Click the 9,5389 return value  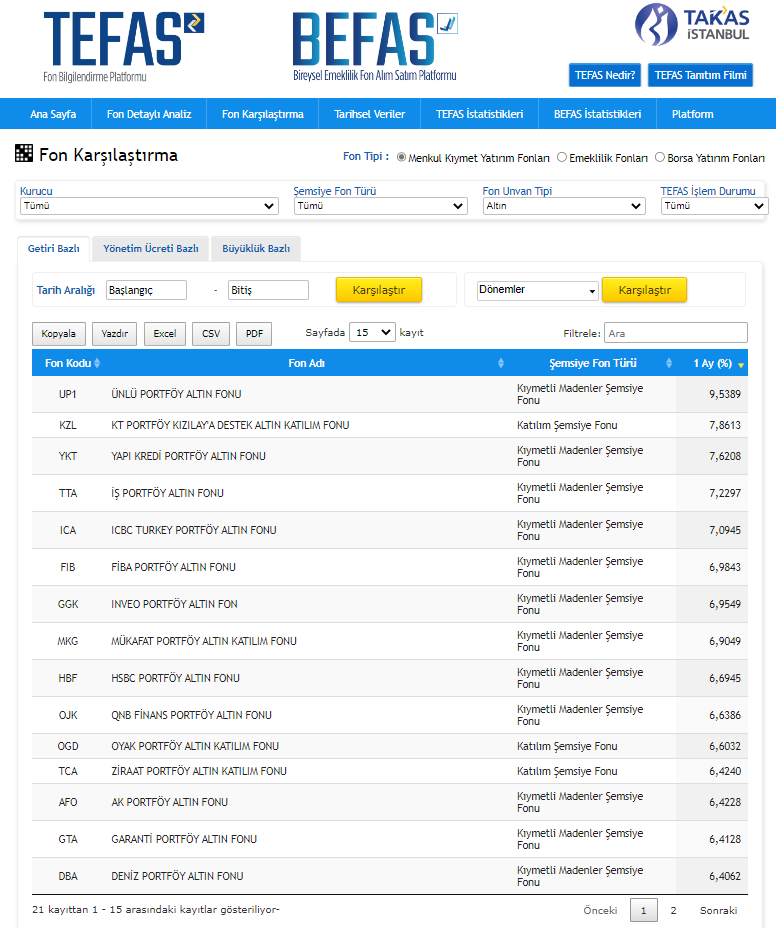pyautogui.click(x=725, y=394)
